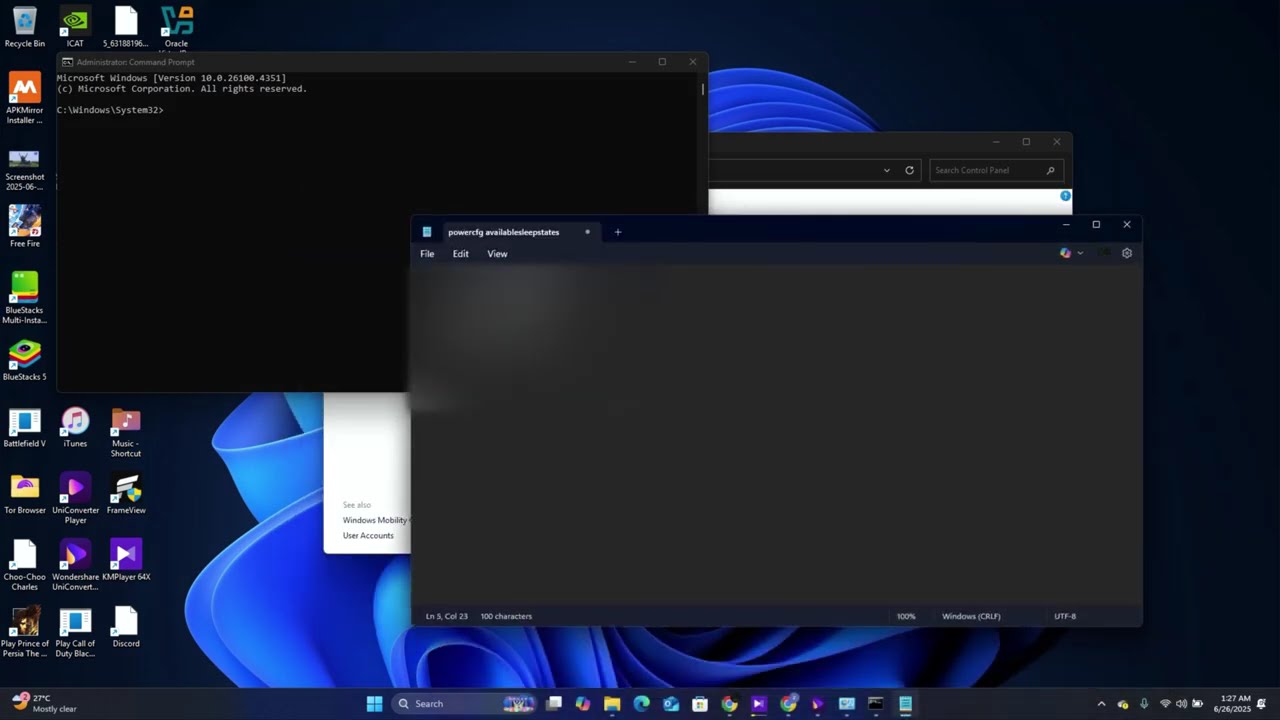Click the Command Prompt title bar icon
Screen dimensions: 1280x720
67,62
